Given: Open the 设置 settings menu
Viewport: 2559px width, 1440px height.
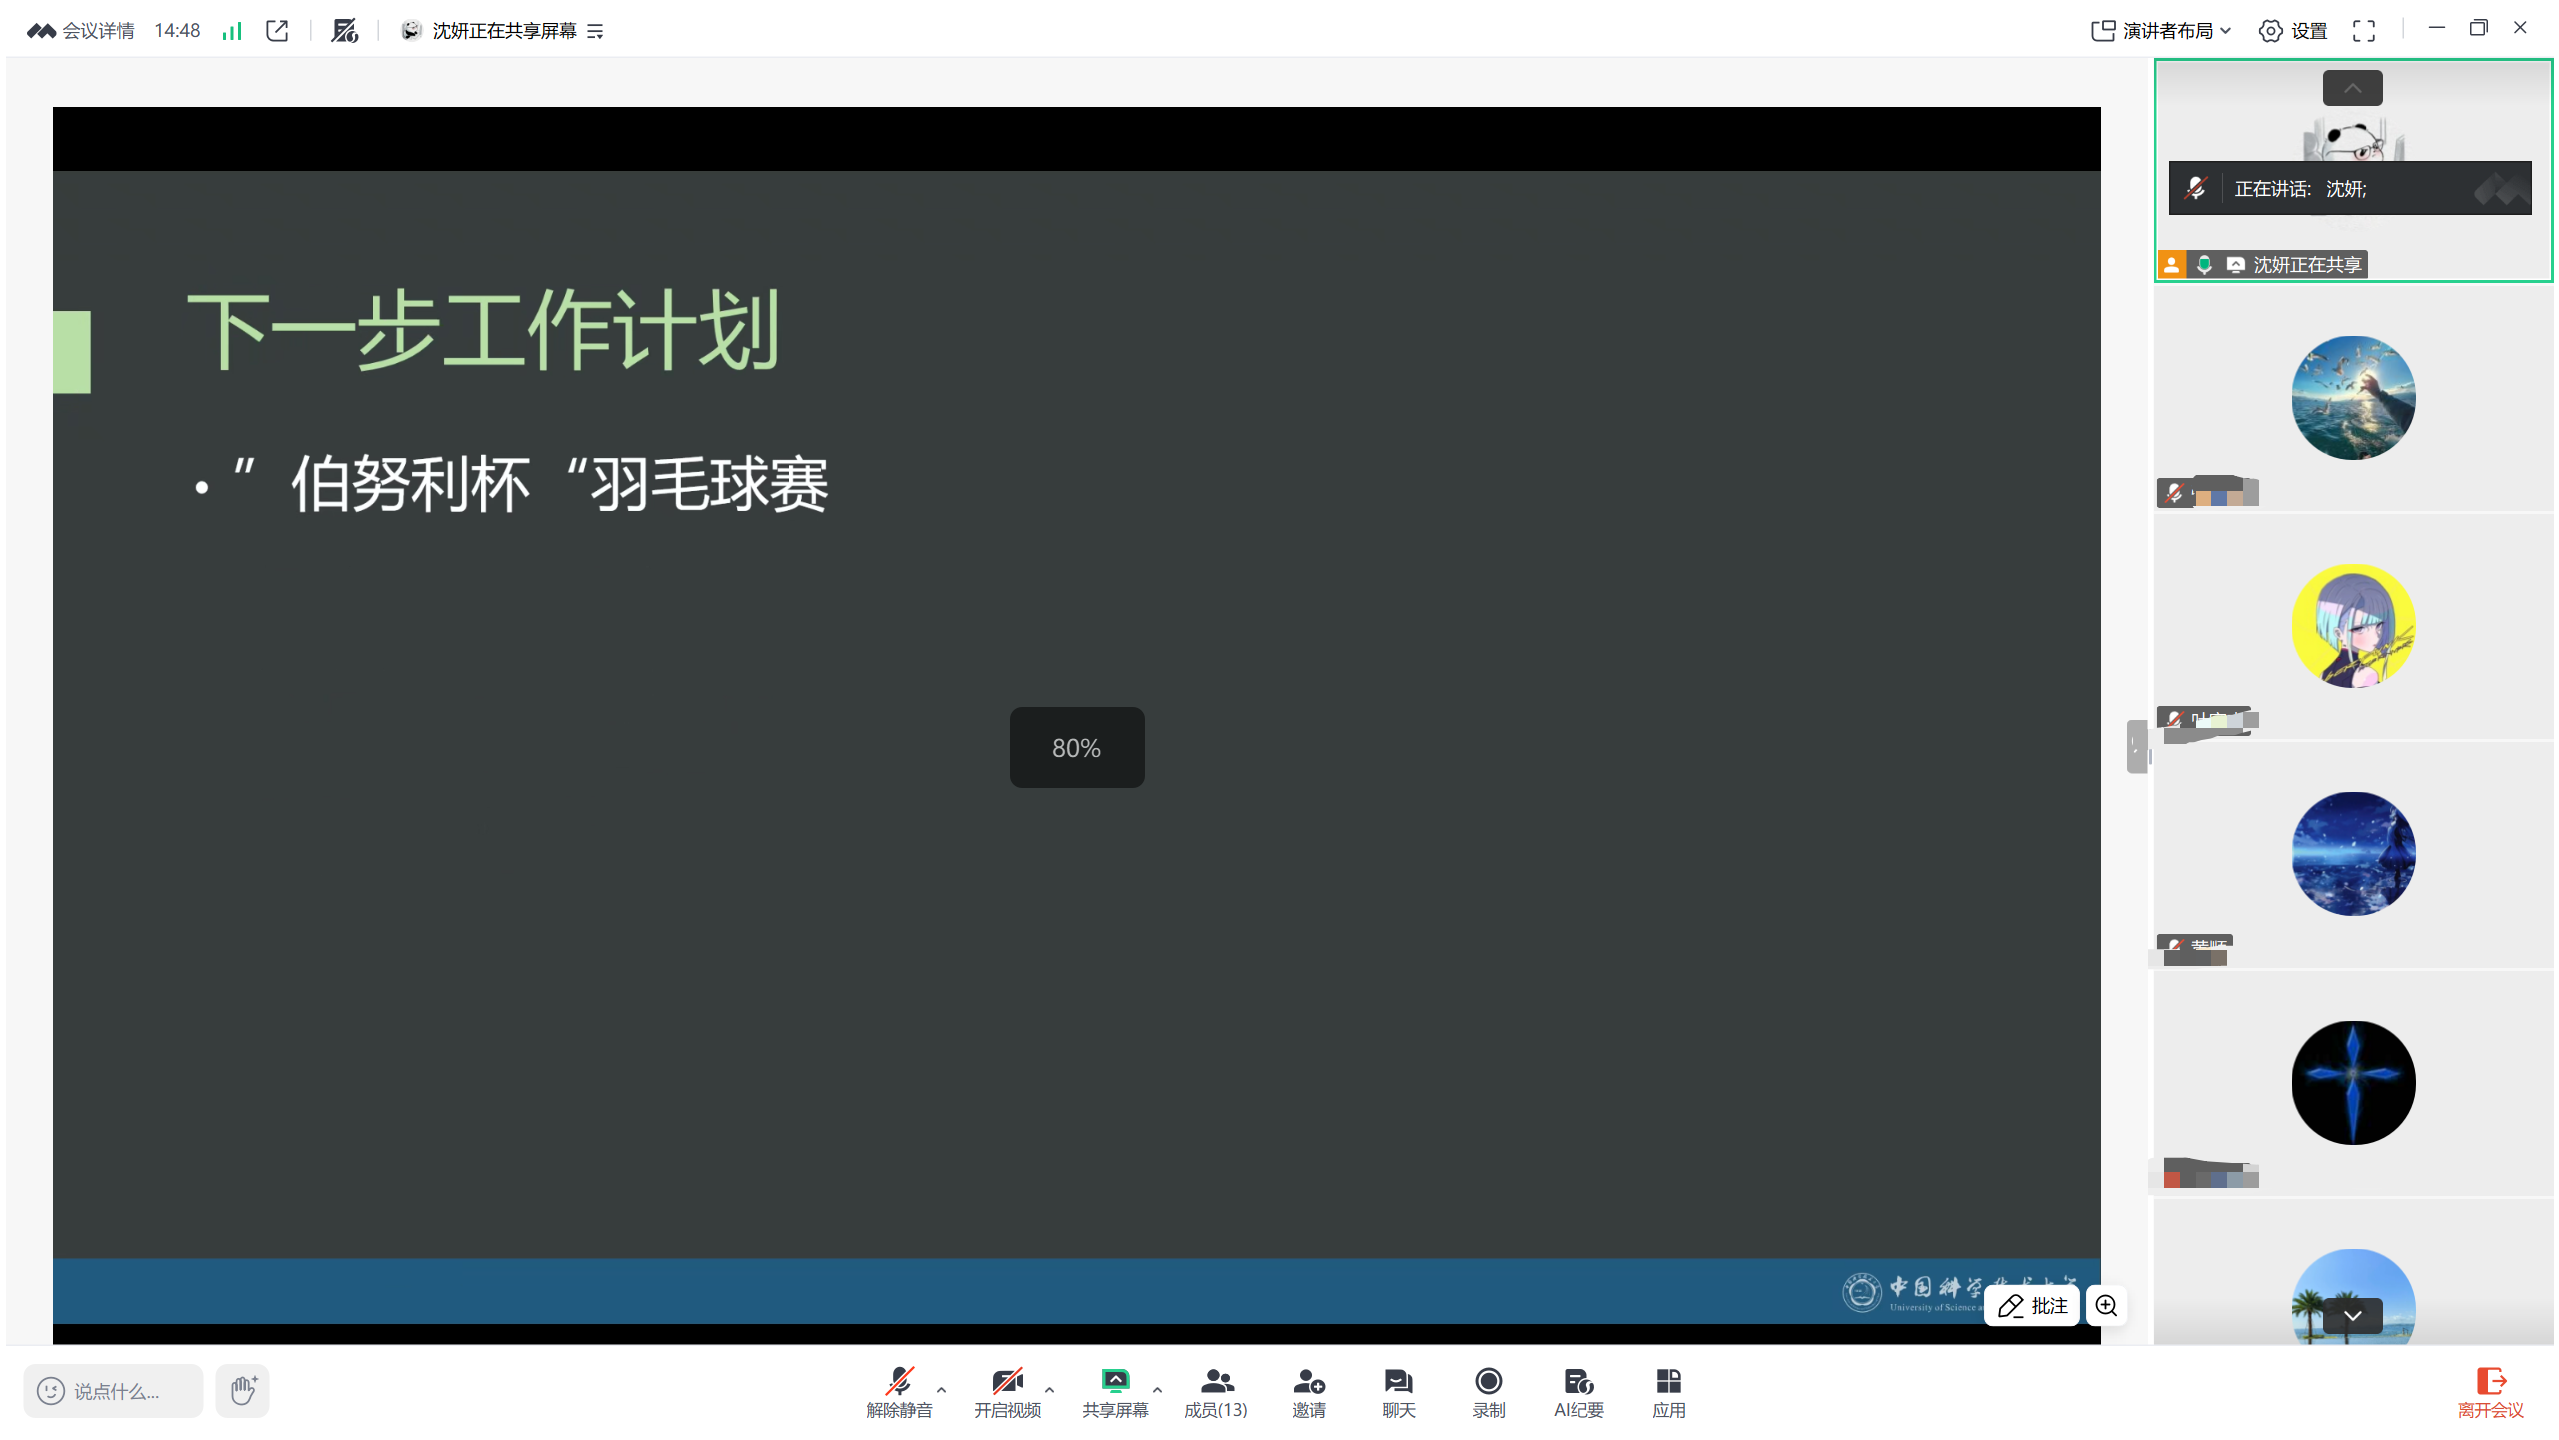Looking at the screenshot, I should pyautogui.click(x=2293, y=31).
